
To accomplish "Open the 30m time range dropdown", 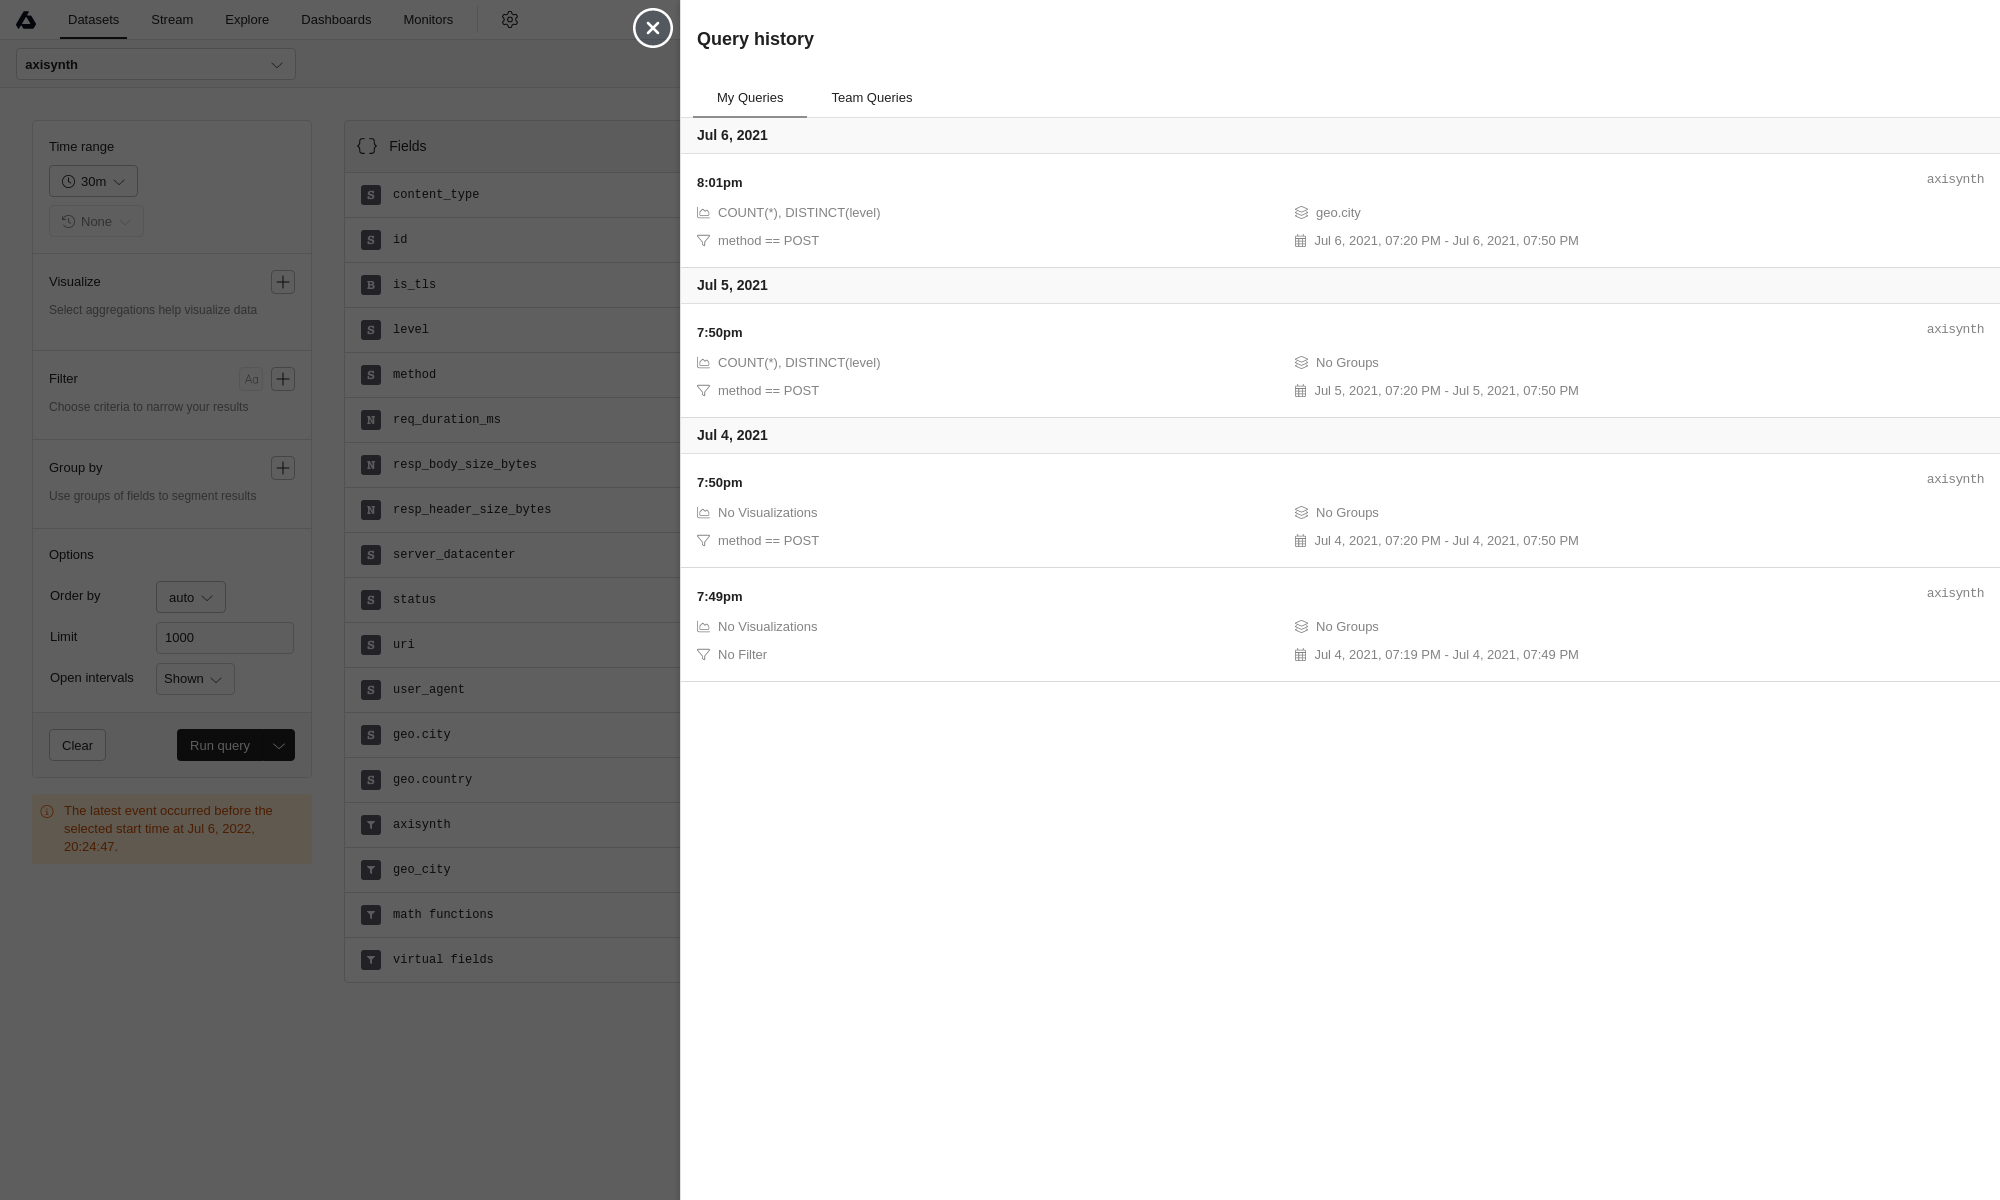I will (93, 181).
